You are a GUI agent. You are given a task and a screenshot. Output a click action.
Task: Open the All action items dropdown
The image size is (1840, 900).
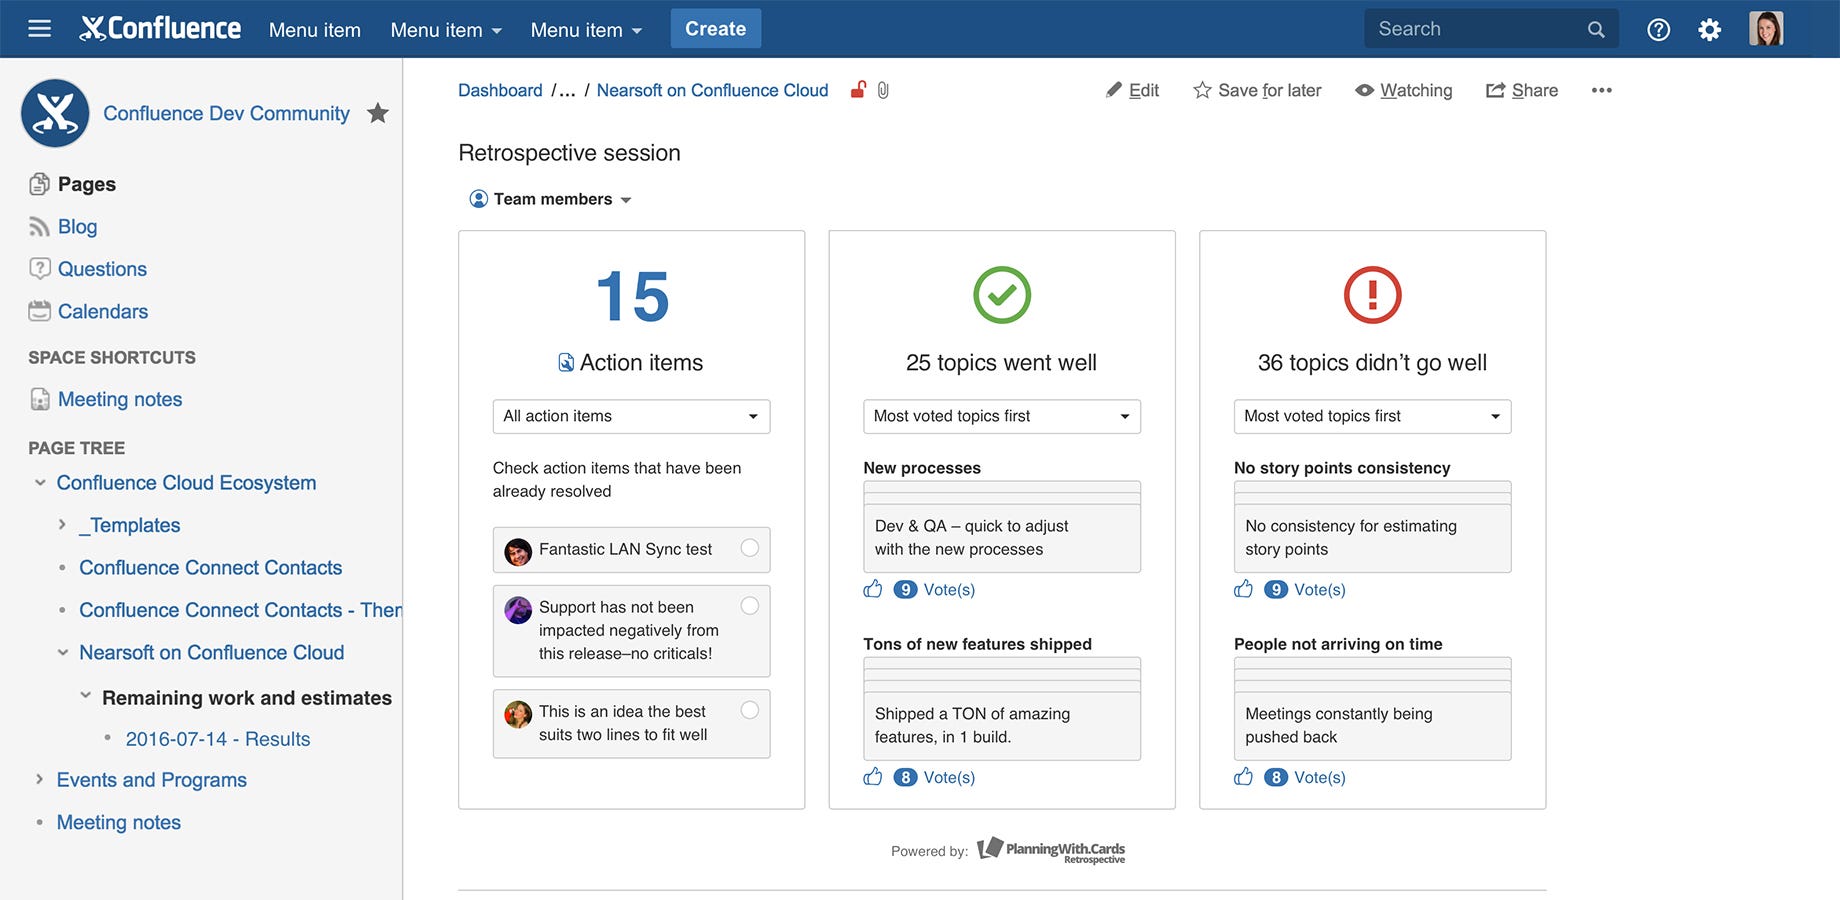point(631,416)
